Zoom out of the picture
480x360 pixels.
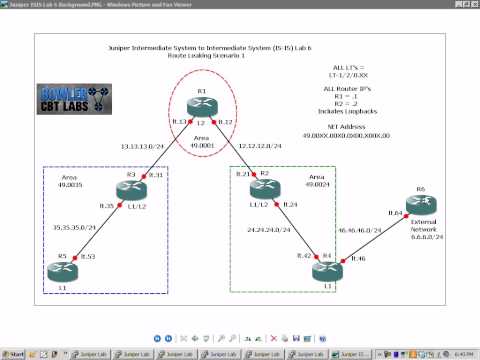point(233,339)
